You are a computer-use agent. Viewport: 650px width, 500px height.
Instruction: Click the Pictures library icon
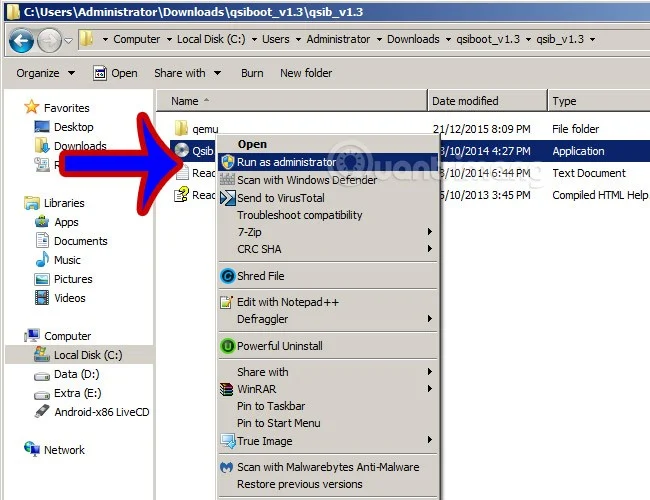[42, 279]
